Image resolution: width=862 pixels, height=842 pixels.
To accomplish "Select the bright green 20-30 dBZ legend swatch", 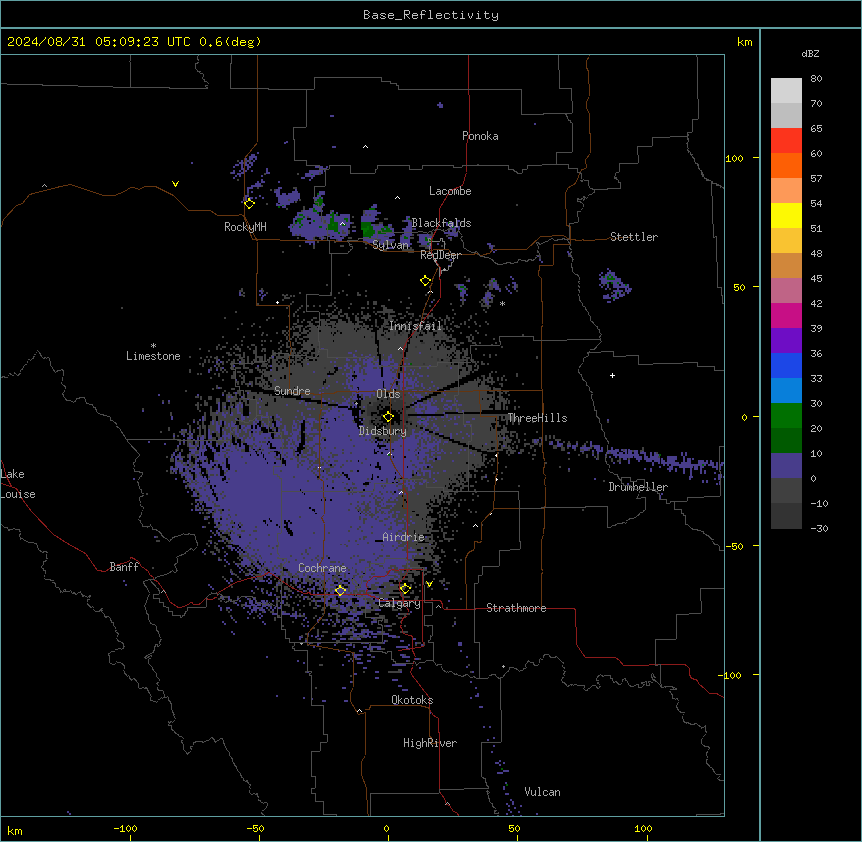I will tap(786, 416).
